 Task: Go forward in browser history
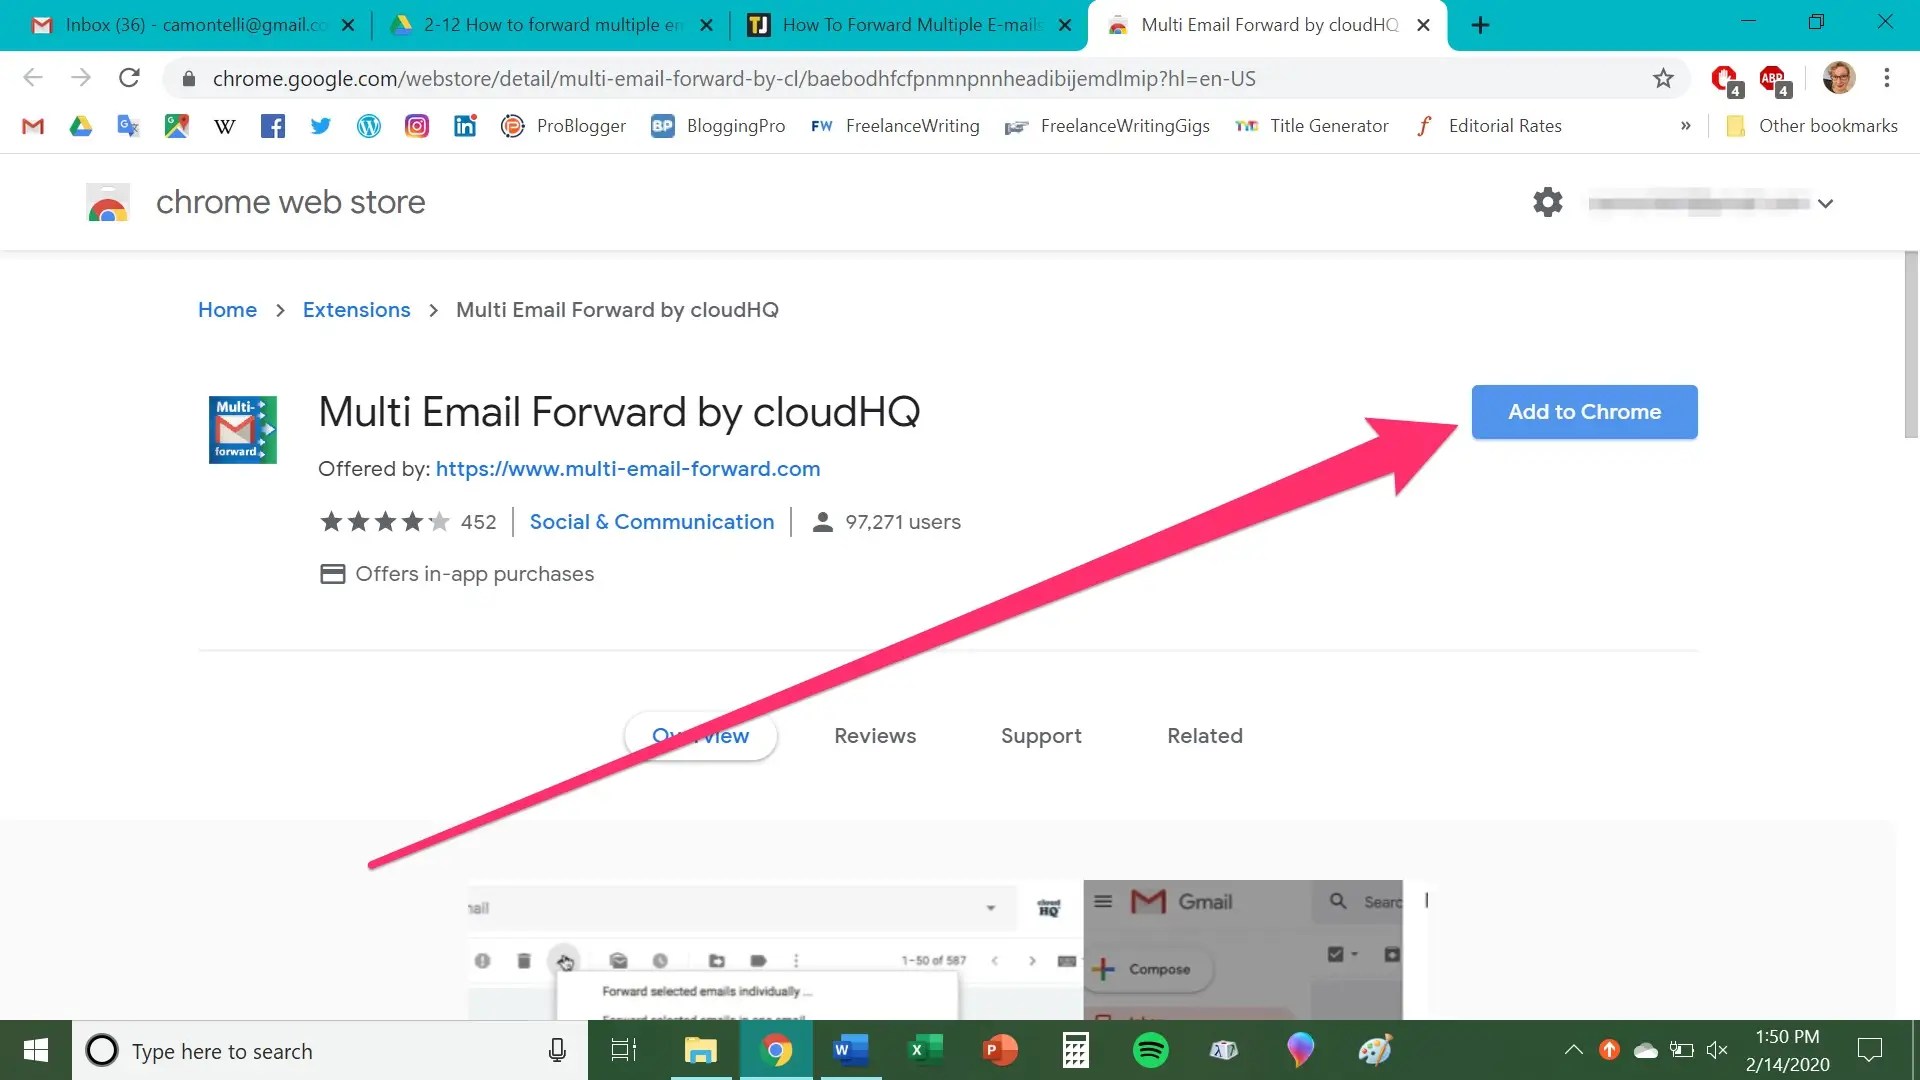[x=81, y=78]
